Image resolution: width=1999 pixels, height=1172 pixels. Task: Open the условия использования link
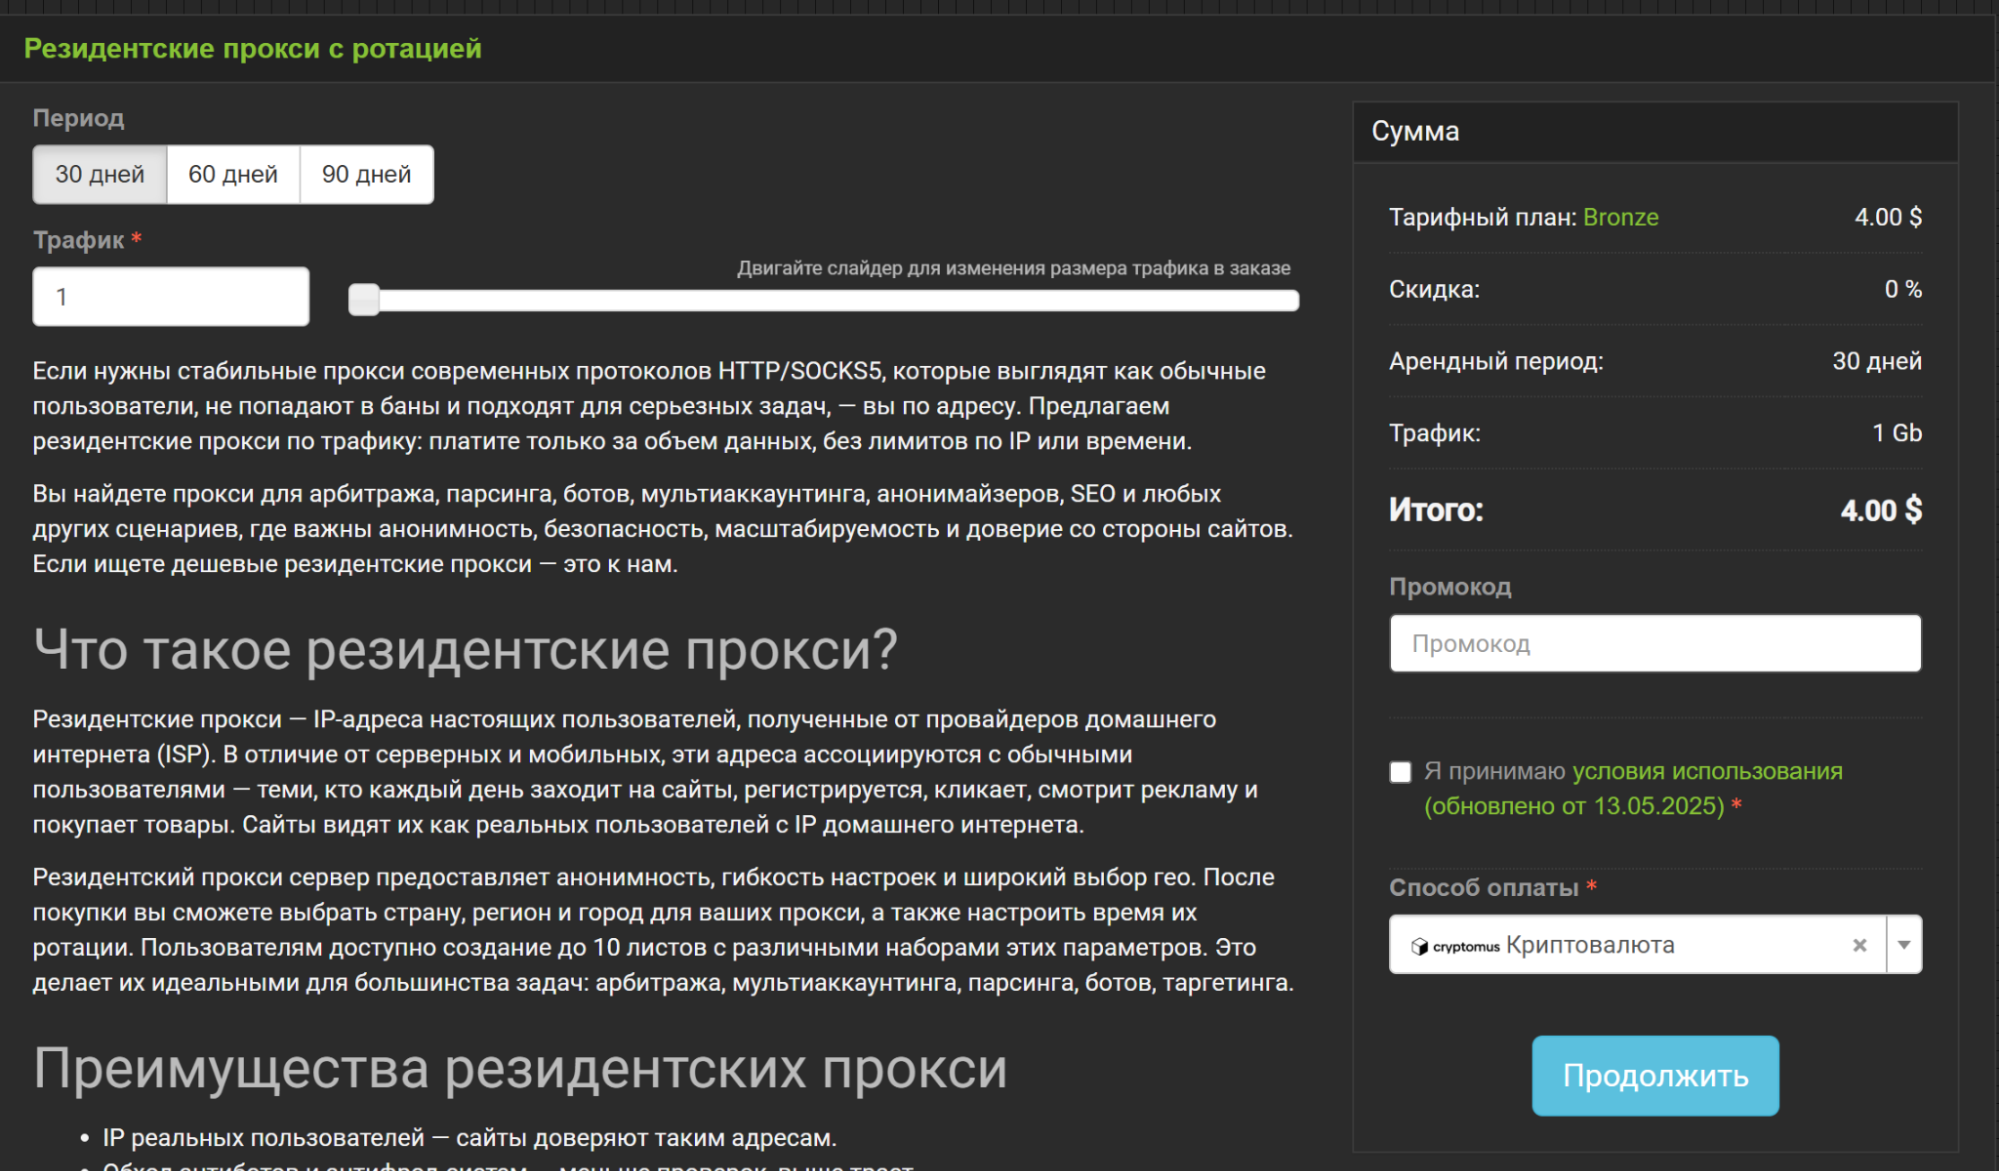pyautogui.click(x=1706, y=771)
